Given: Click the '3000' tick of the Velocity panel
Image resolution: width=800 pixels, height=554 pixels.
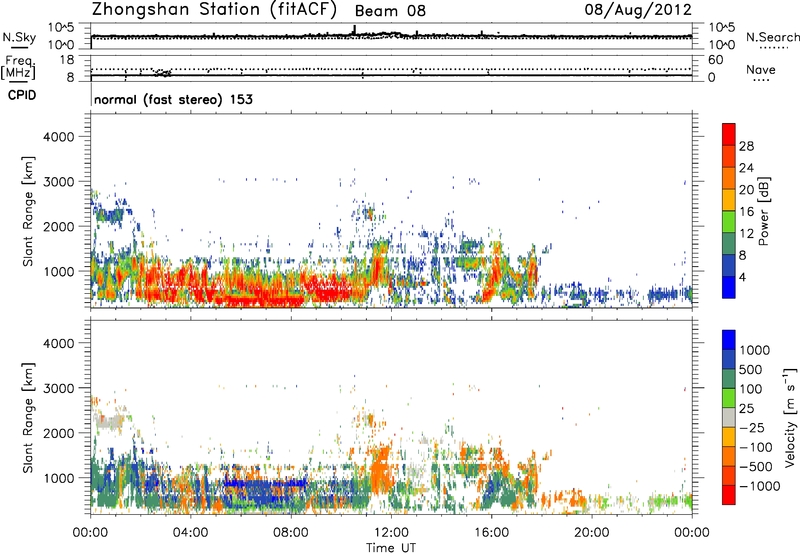Looking at the screenshot, I should (58, 388).
